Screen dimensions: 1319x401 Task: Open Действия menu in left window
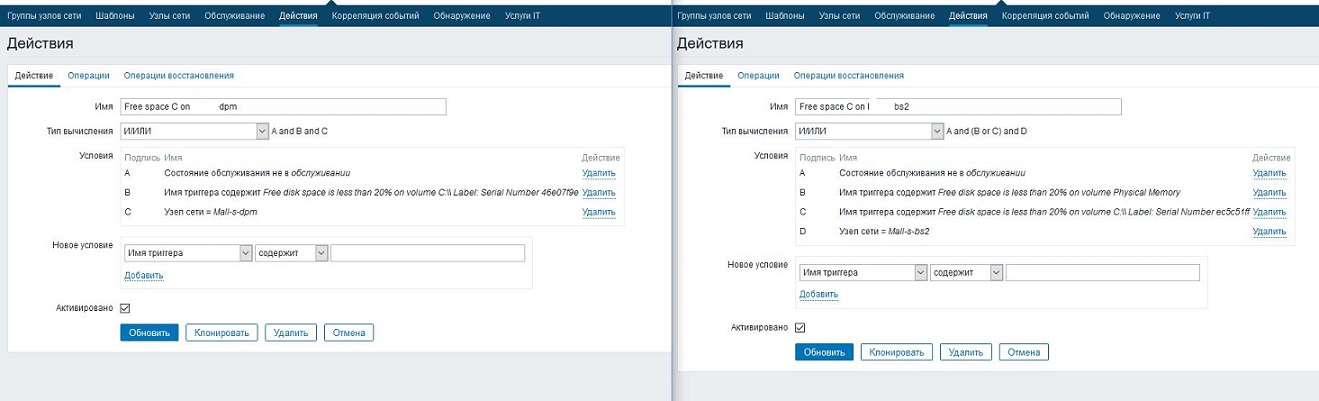pyautogui.click(x=298, y=16)
